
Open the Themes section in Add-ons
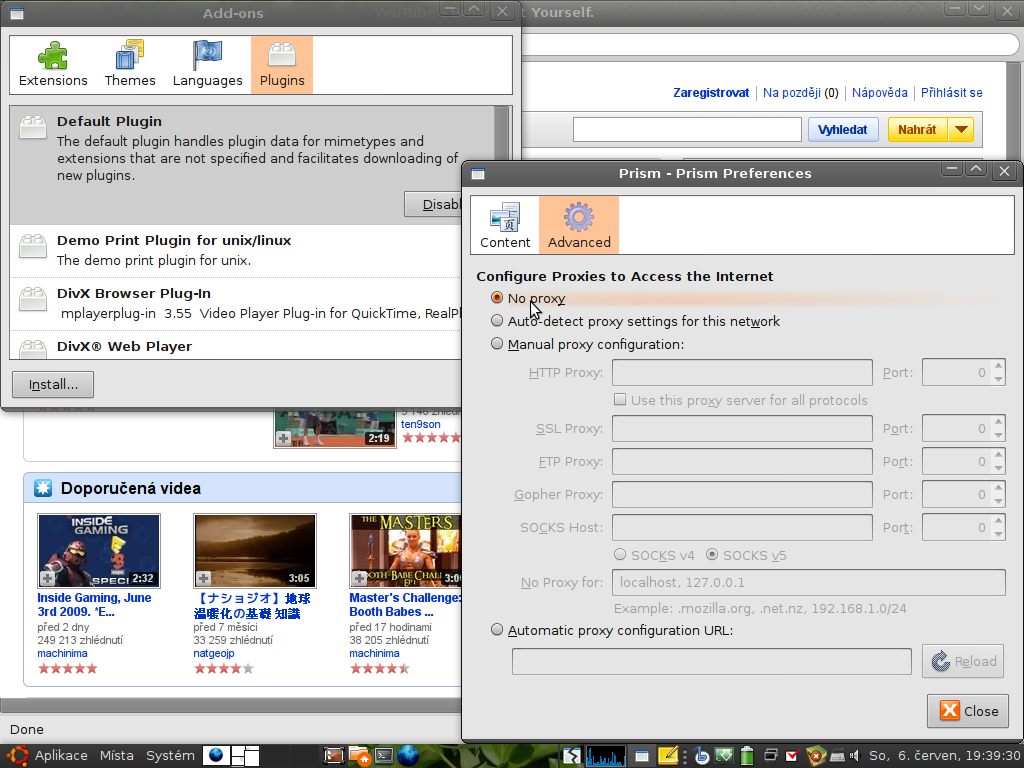(x=130, y=65)
